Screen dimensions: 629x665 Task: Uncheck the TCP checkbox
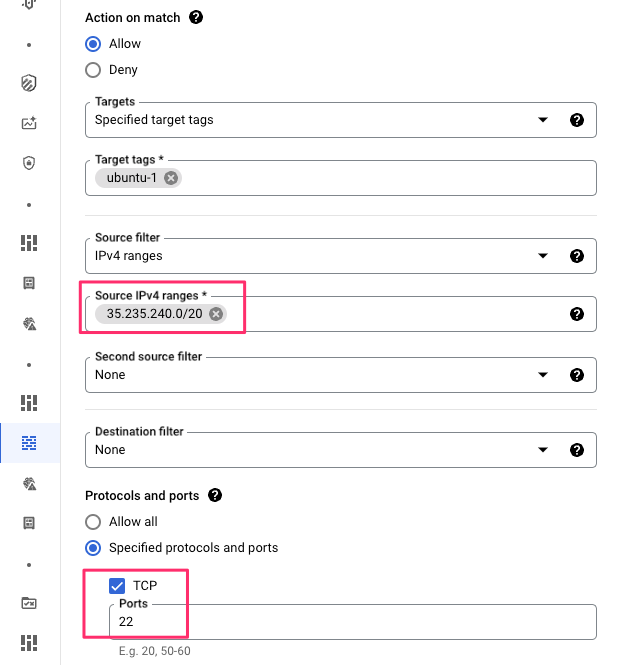(118, 586)
